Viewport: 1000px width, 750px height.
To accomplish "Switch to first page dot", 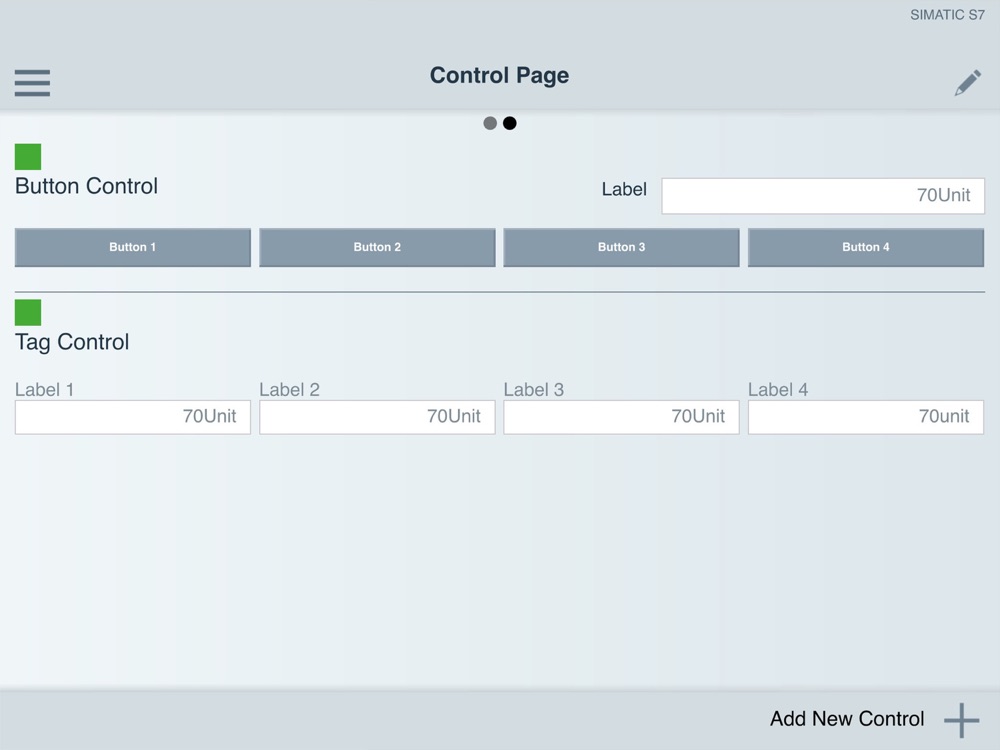I will pos(490,123).
